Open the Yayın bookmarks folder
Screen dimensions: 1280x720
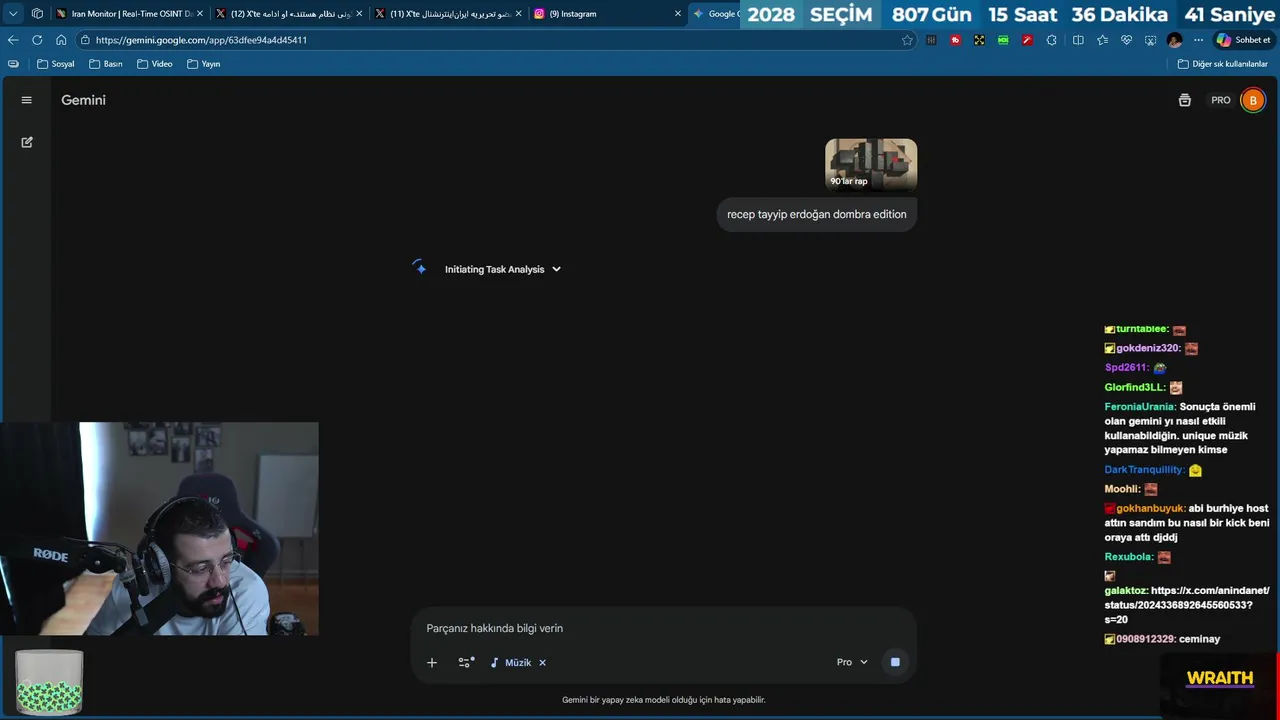coord(203,64)
